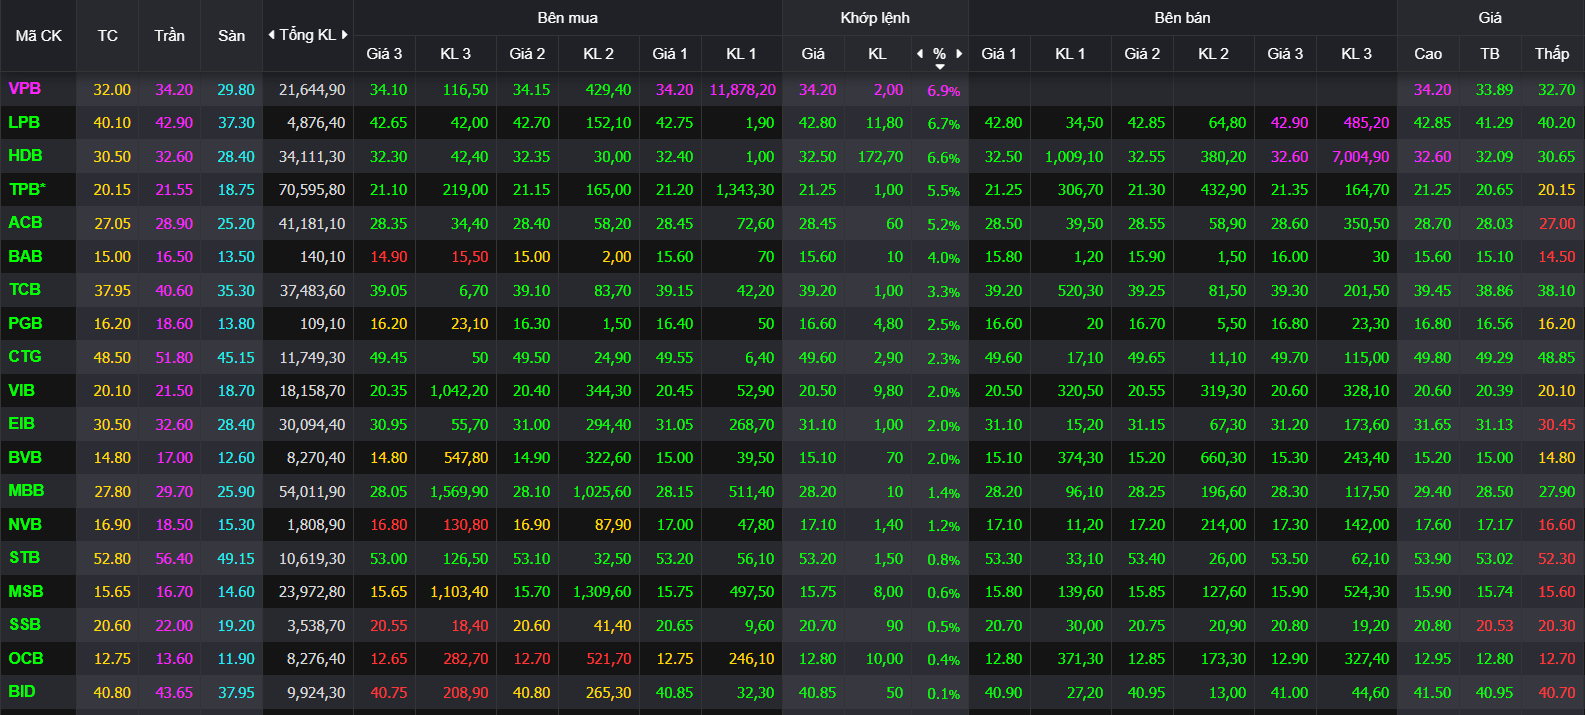Open the BID stock symbol
Screen dimensions: 1585x715
pos(21,692)
